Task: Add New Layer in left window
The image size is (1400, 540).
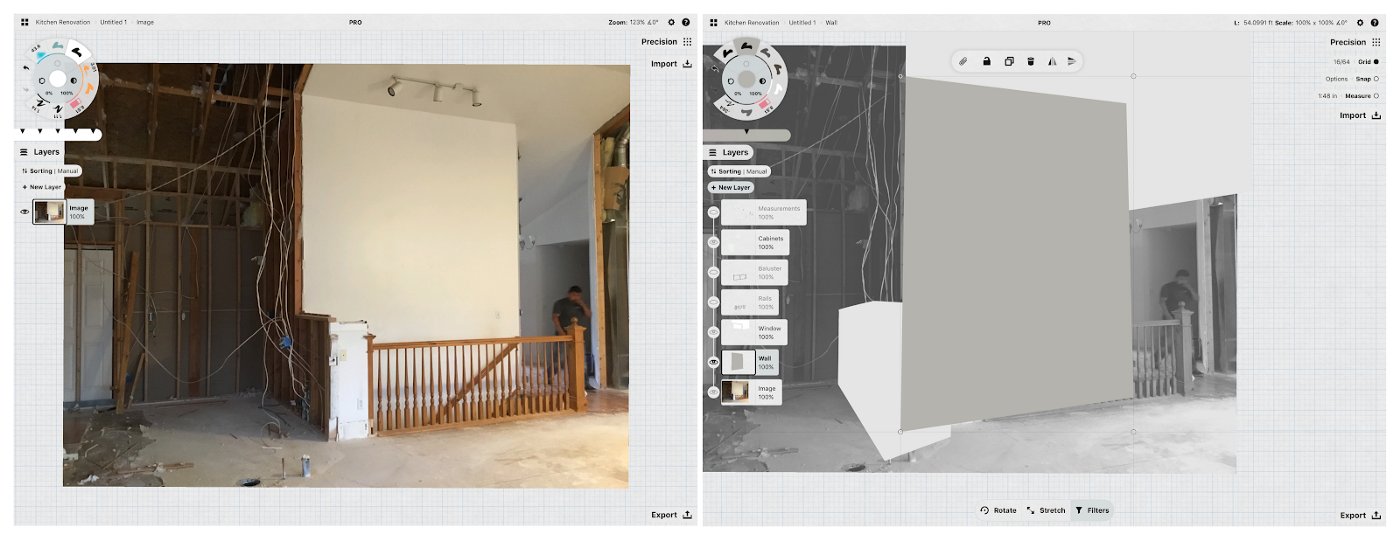Action: point(41,187)
